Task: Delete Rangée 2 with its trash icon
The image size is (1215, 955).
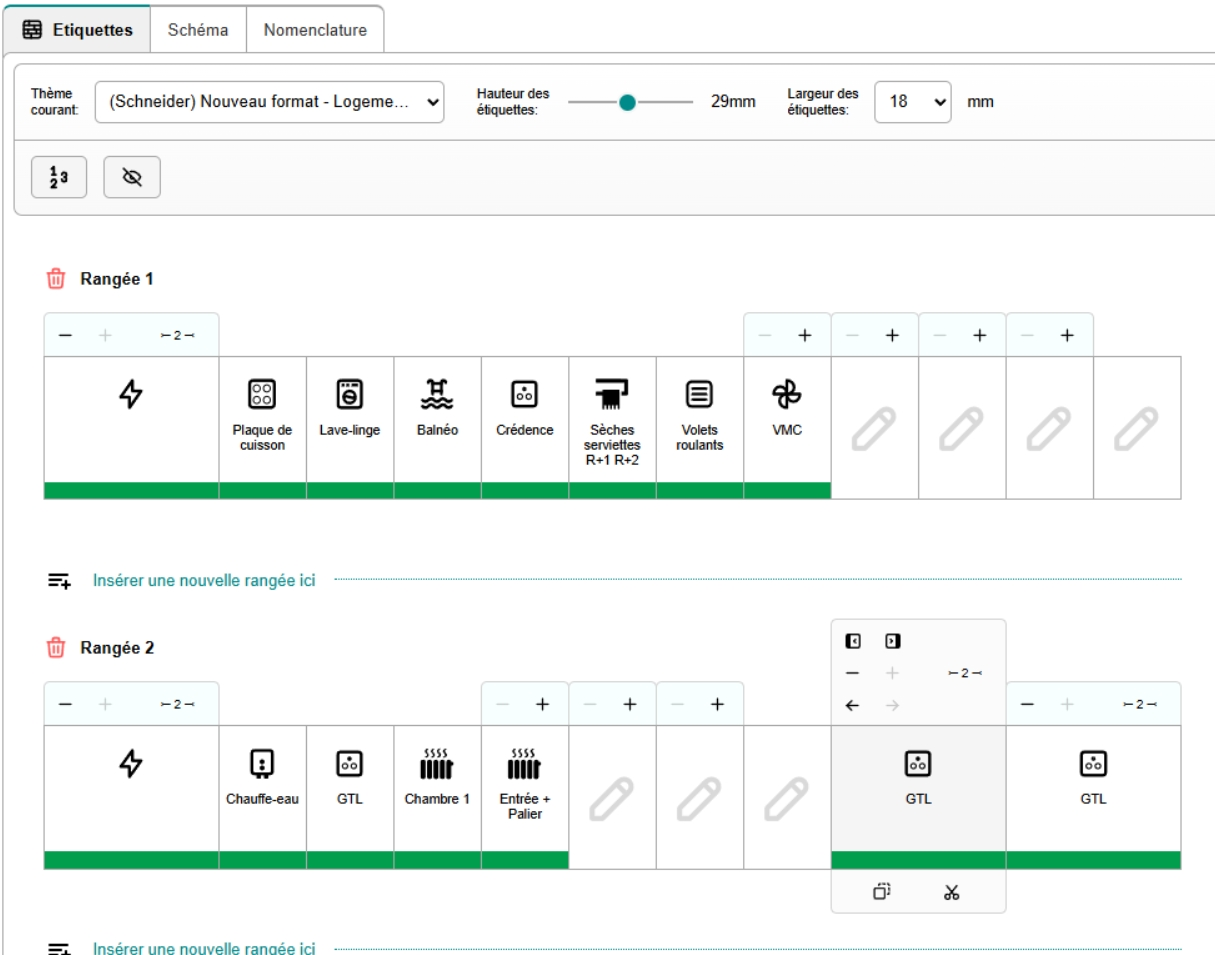Action: (x=57, y=647)
